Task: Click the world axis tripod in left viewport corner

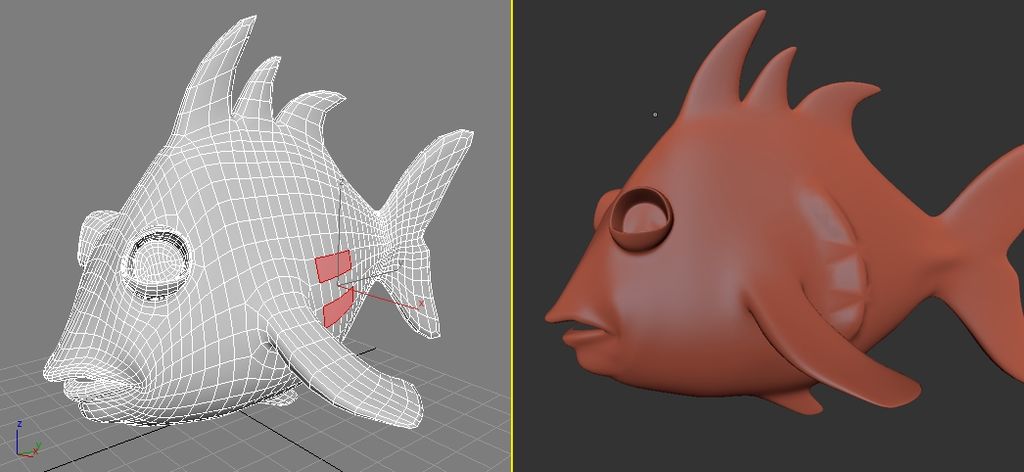Action: tap(27, 439)
